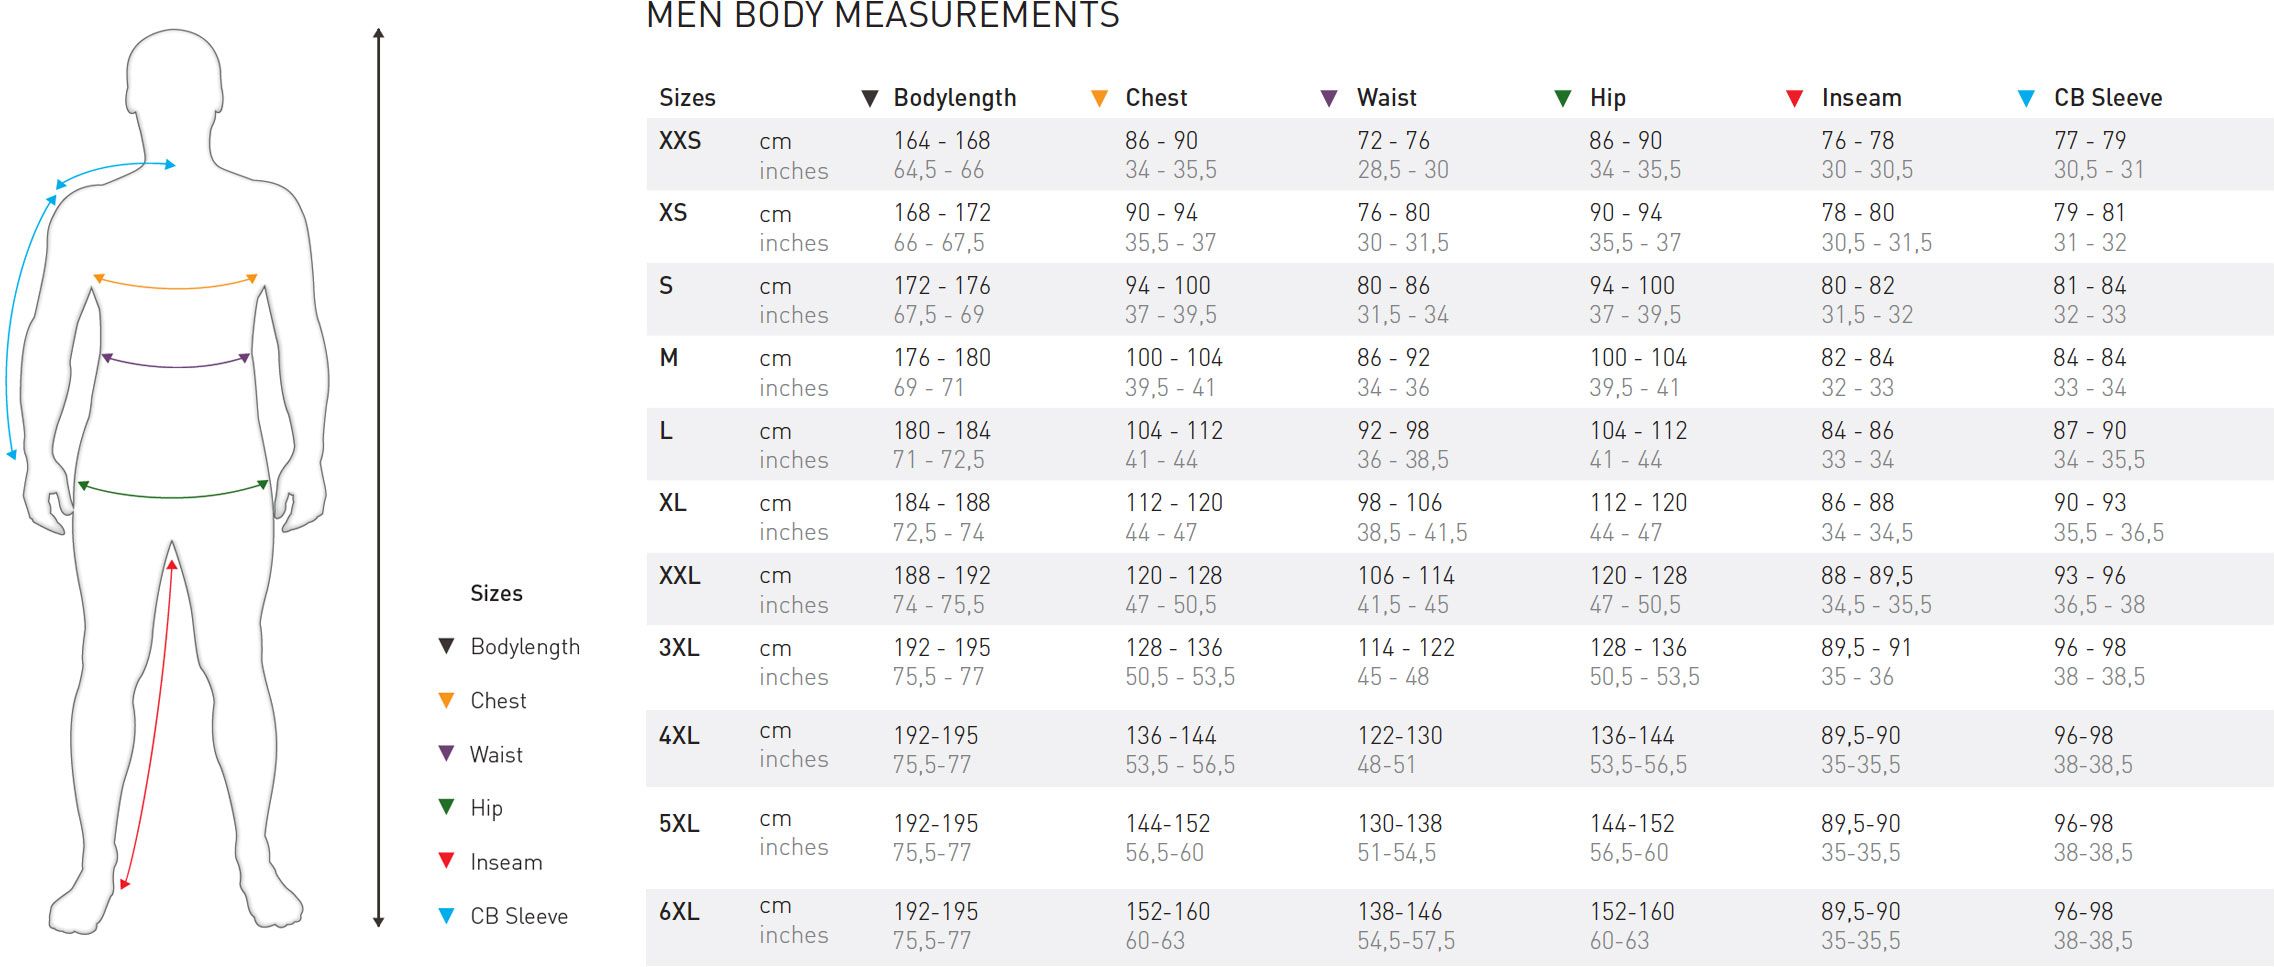Click the 6XL size row label
2274x967 pixels.
(x=679, y=912)
